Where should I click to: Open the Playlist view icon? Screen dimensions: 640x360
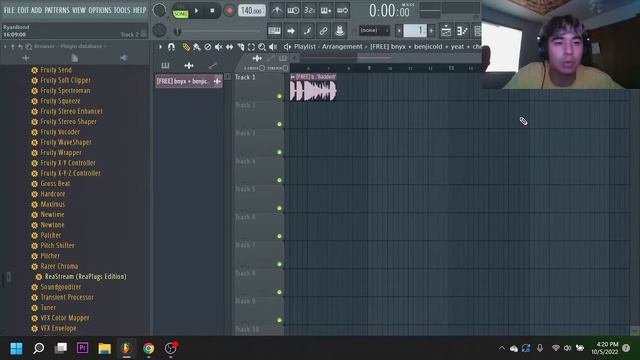coord(446,31)
